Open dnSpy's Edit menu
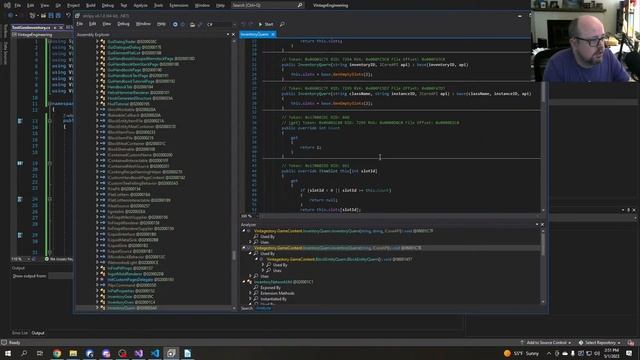The height and width of the screenshot is (360, 640). (x=93, y=24)
